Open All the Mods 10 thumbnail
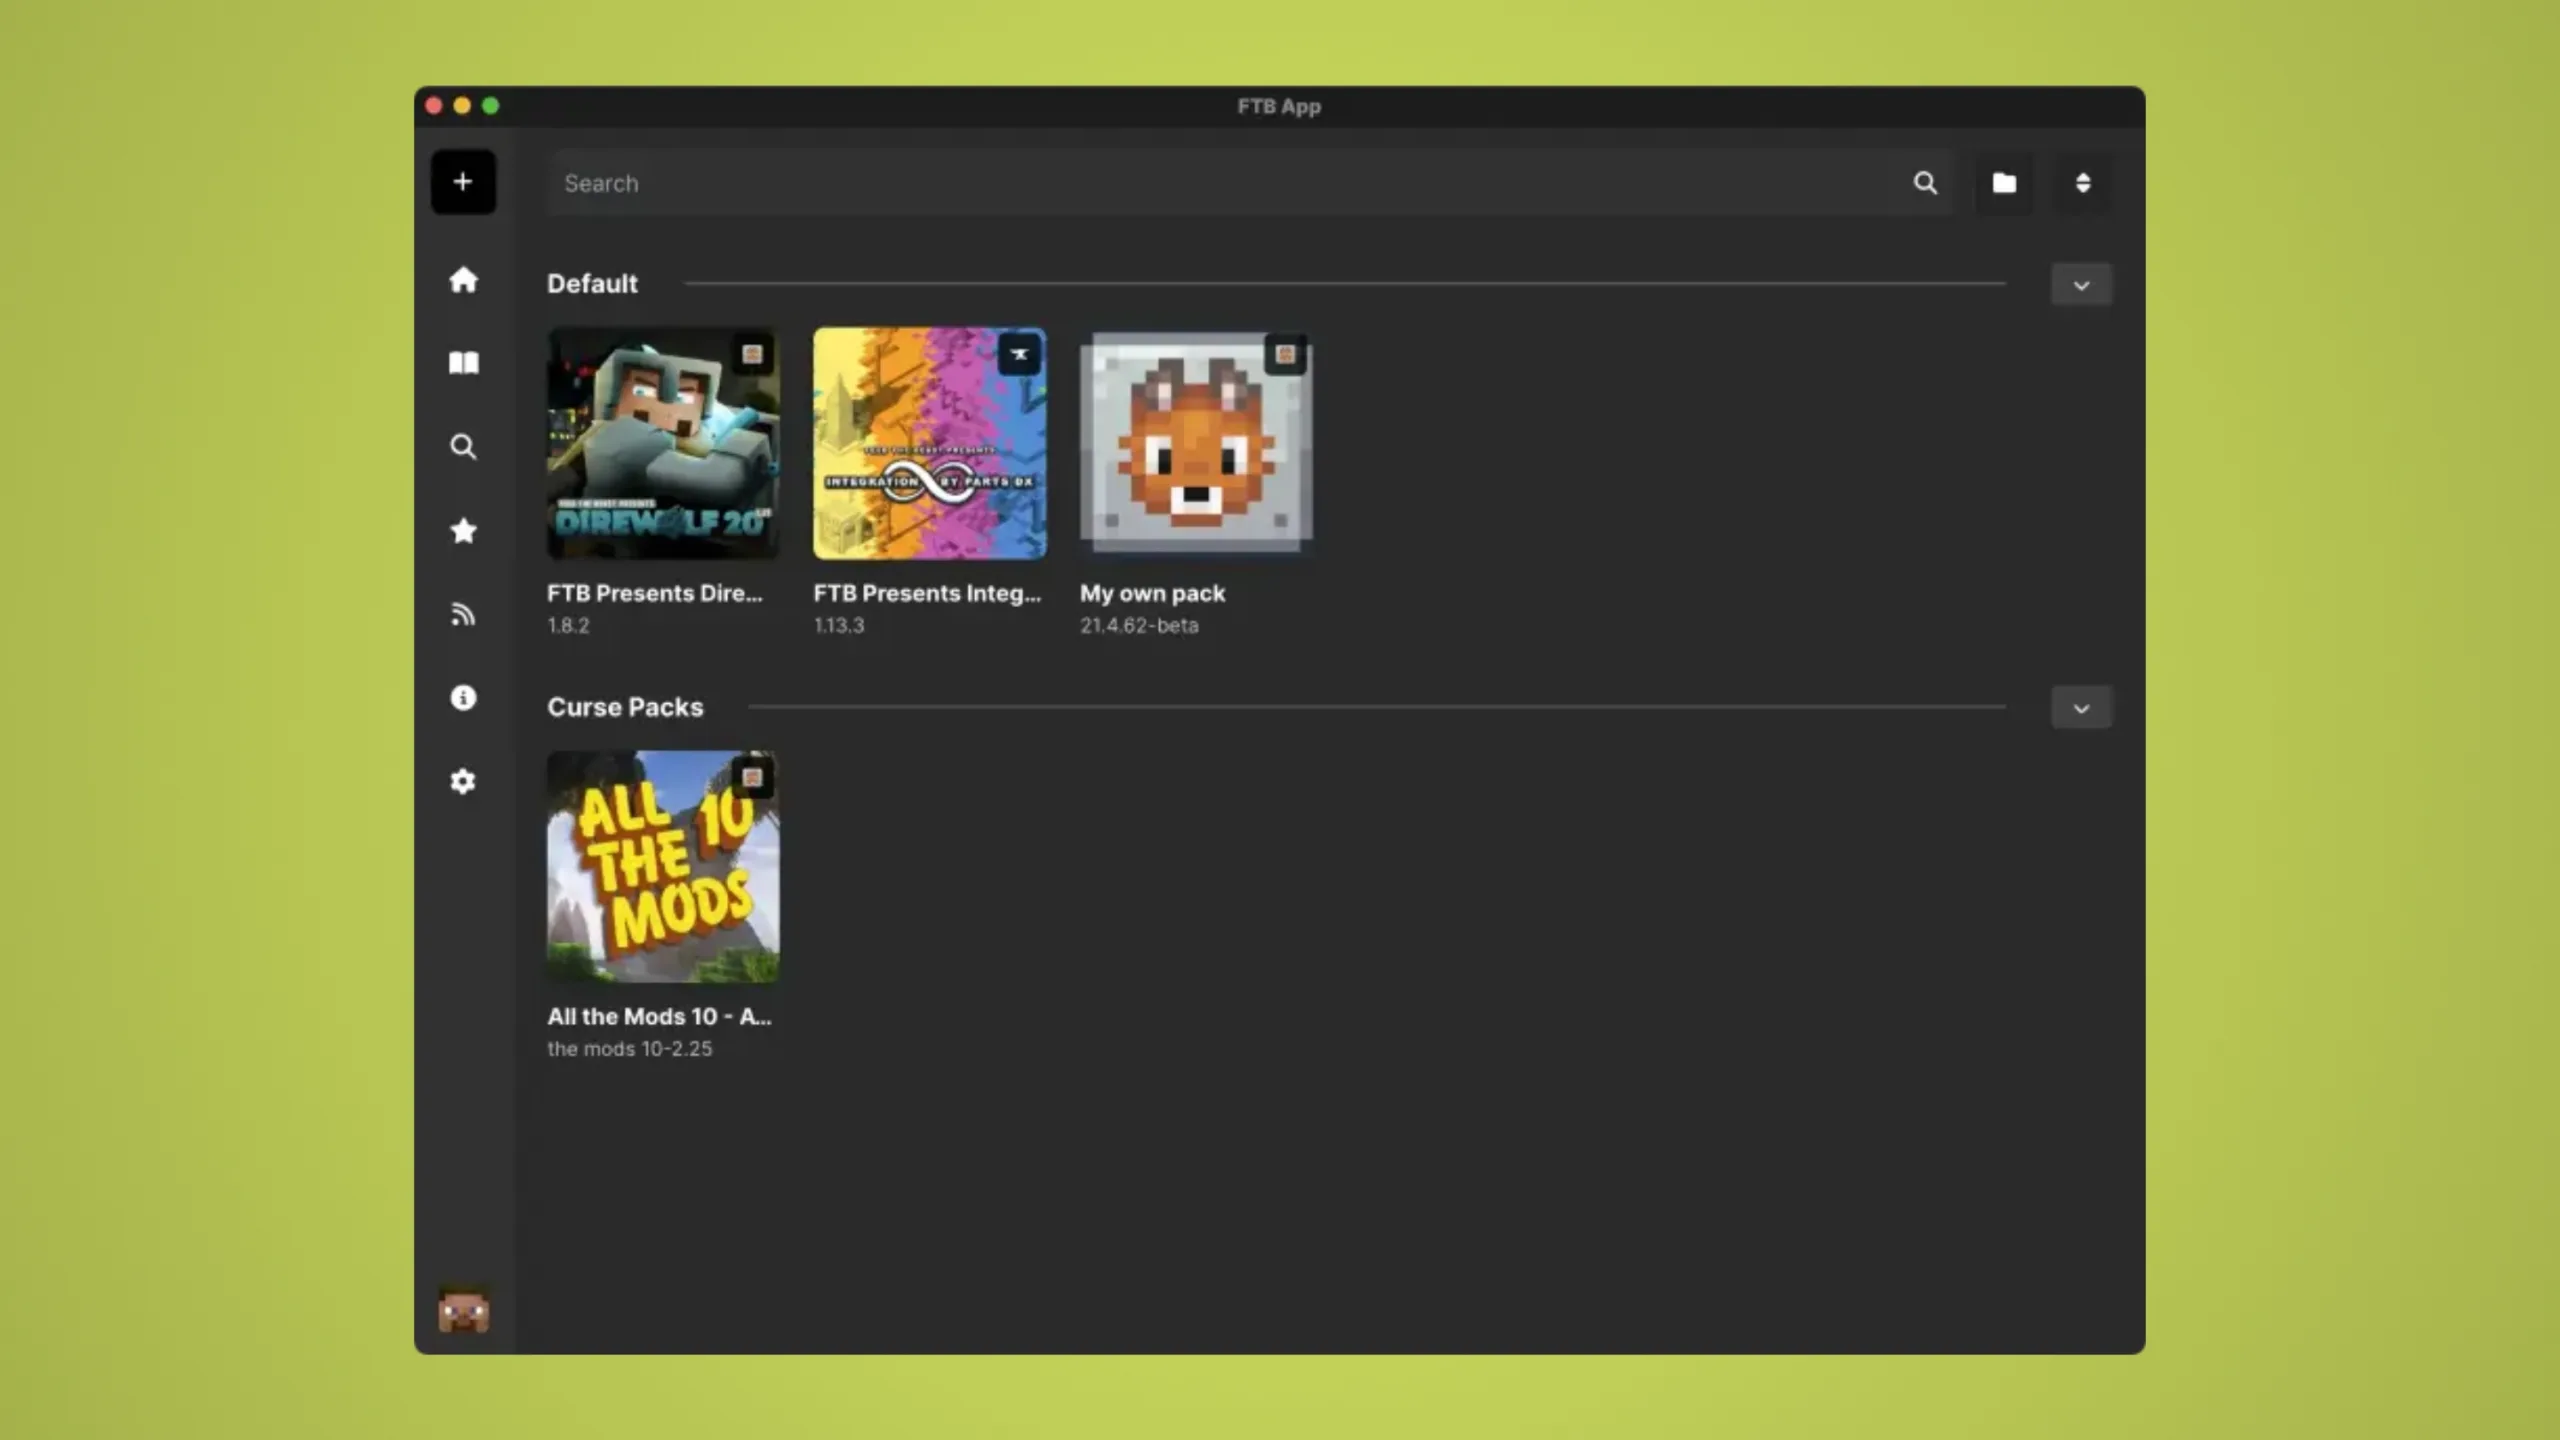Viewport: 2560px width, 1440px height. click(x=663, y=866)
